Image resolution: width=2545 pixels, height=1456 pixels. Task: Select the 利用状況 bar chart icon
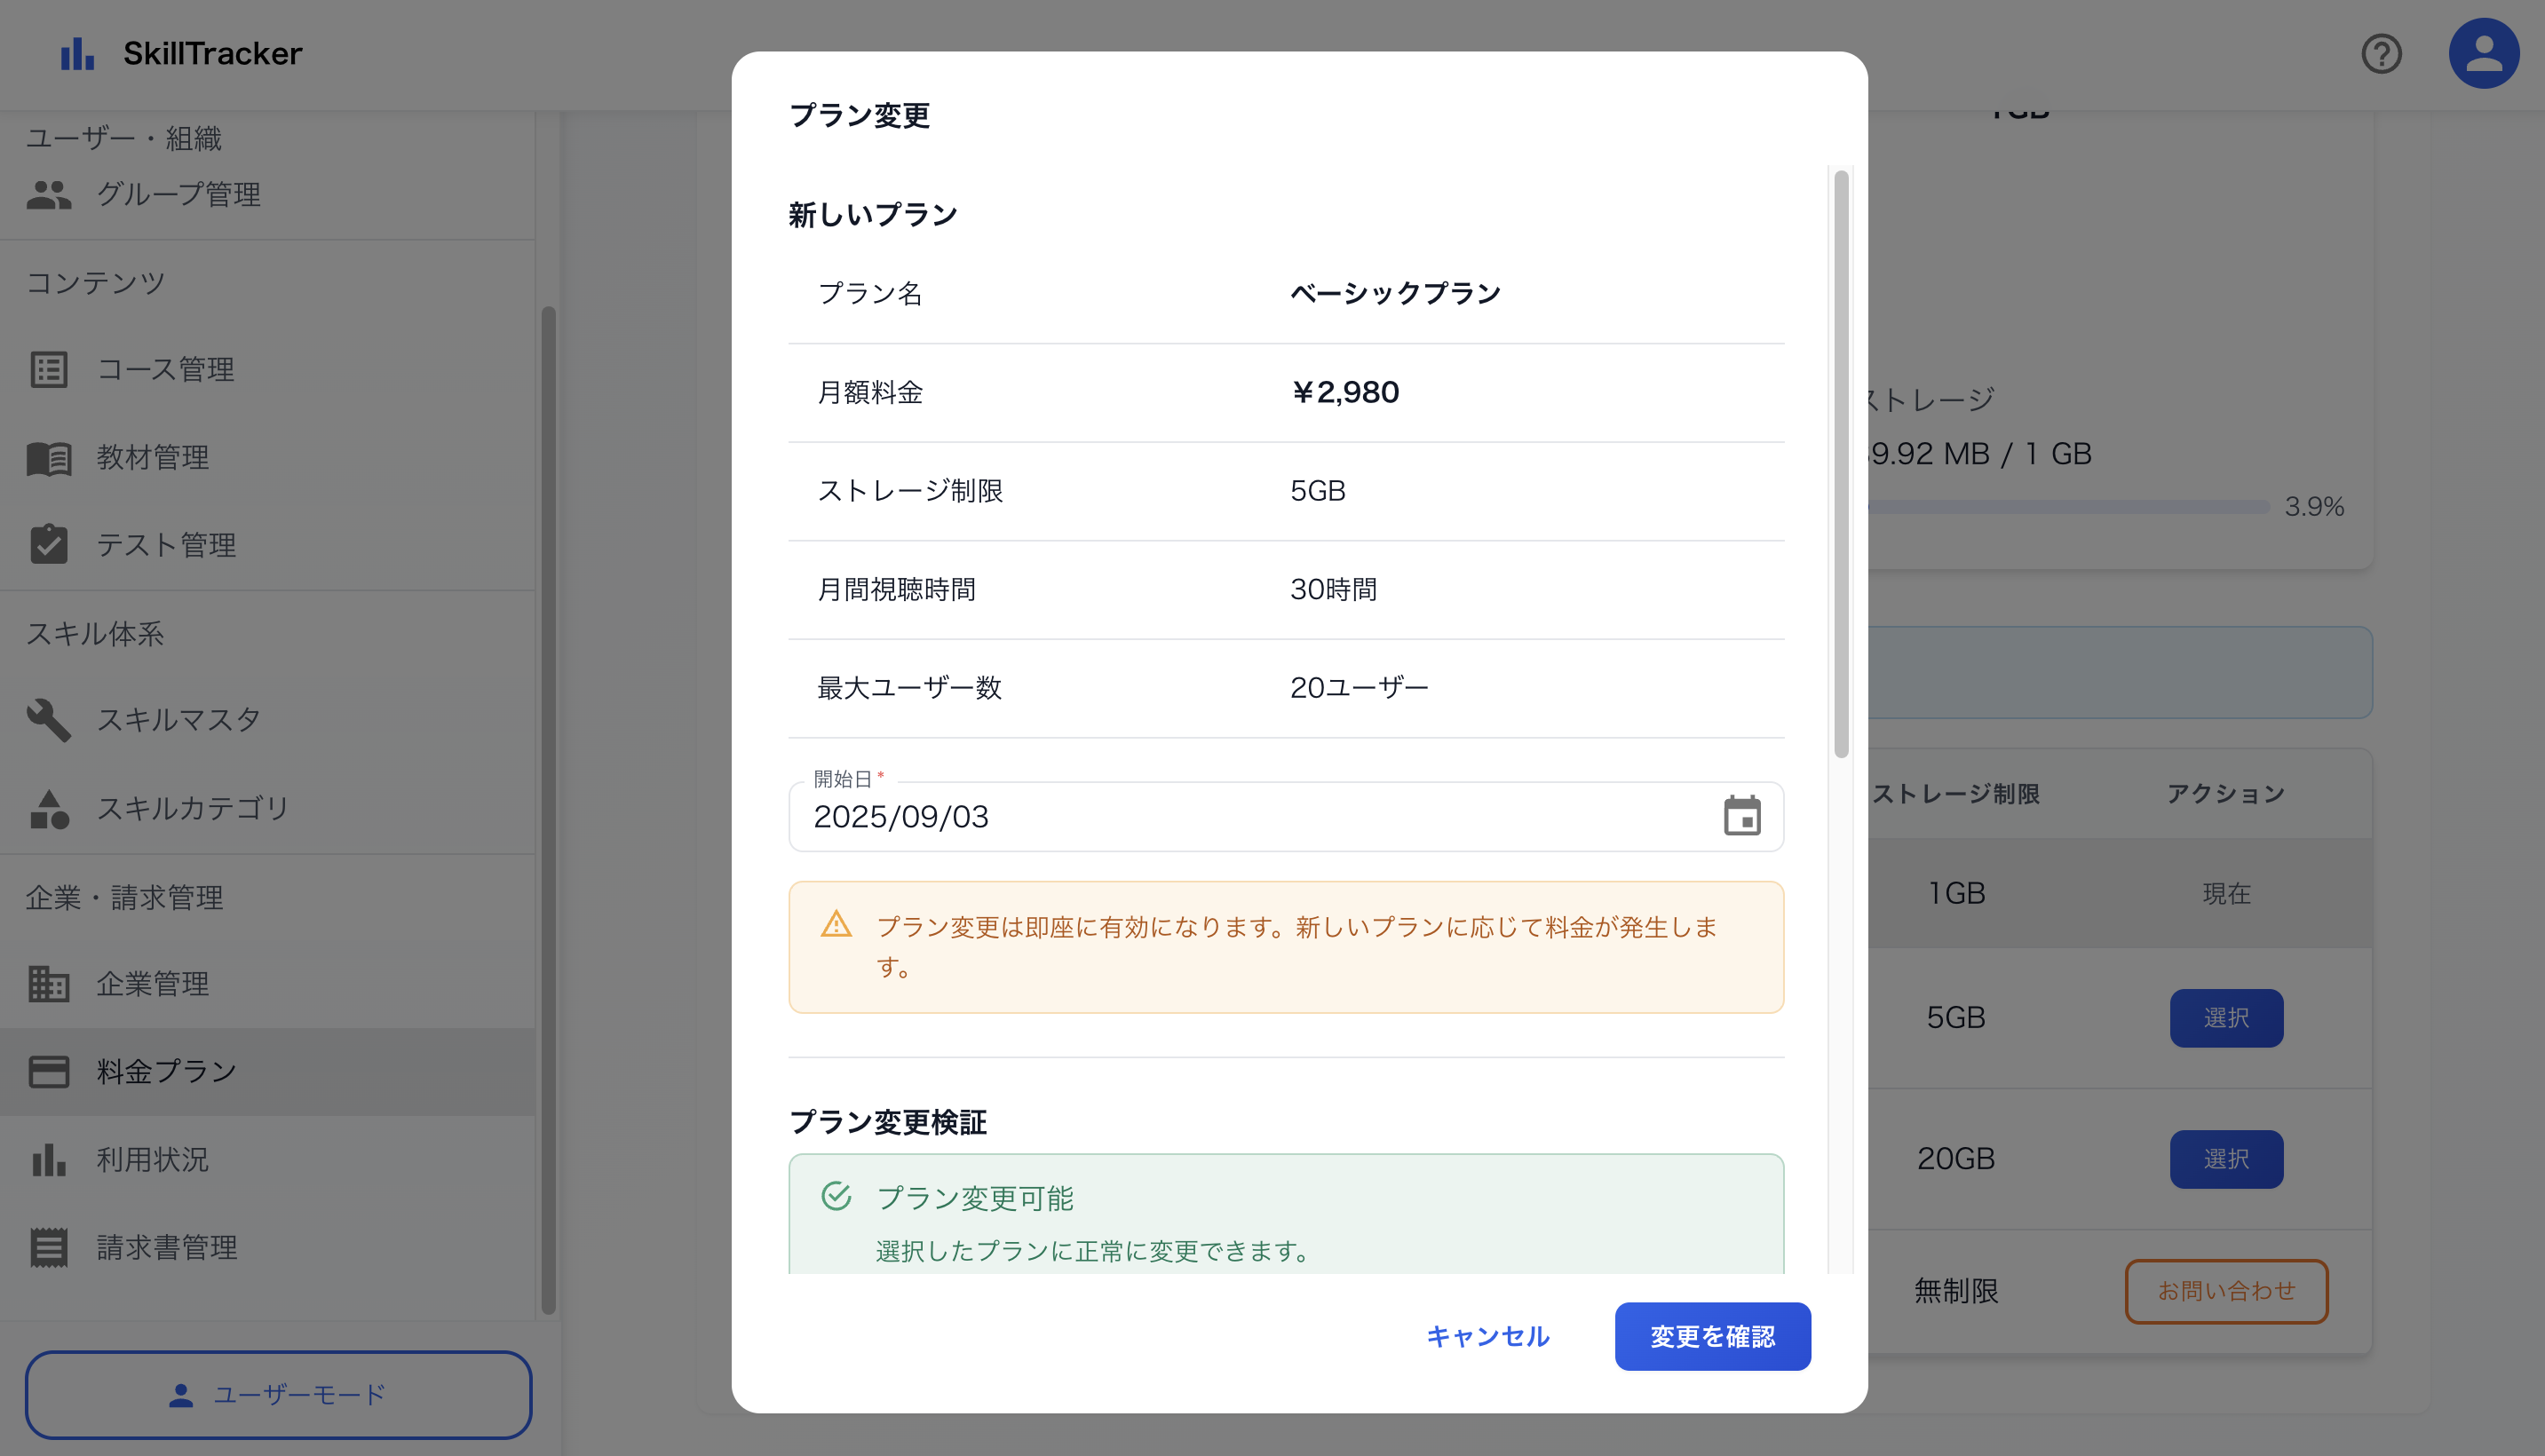[x=49, y=1159]
